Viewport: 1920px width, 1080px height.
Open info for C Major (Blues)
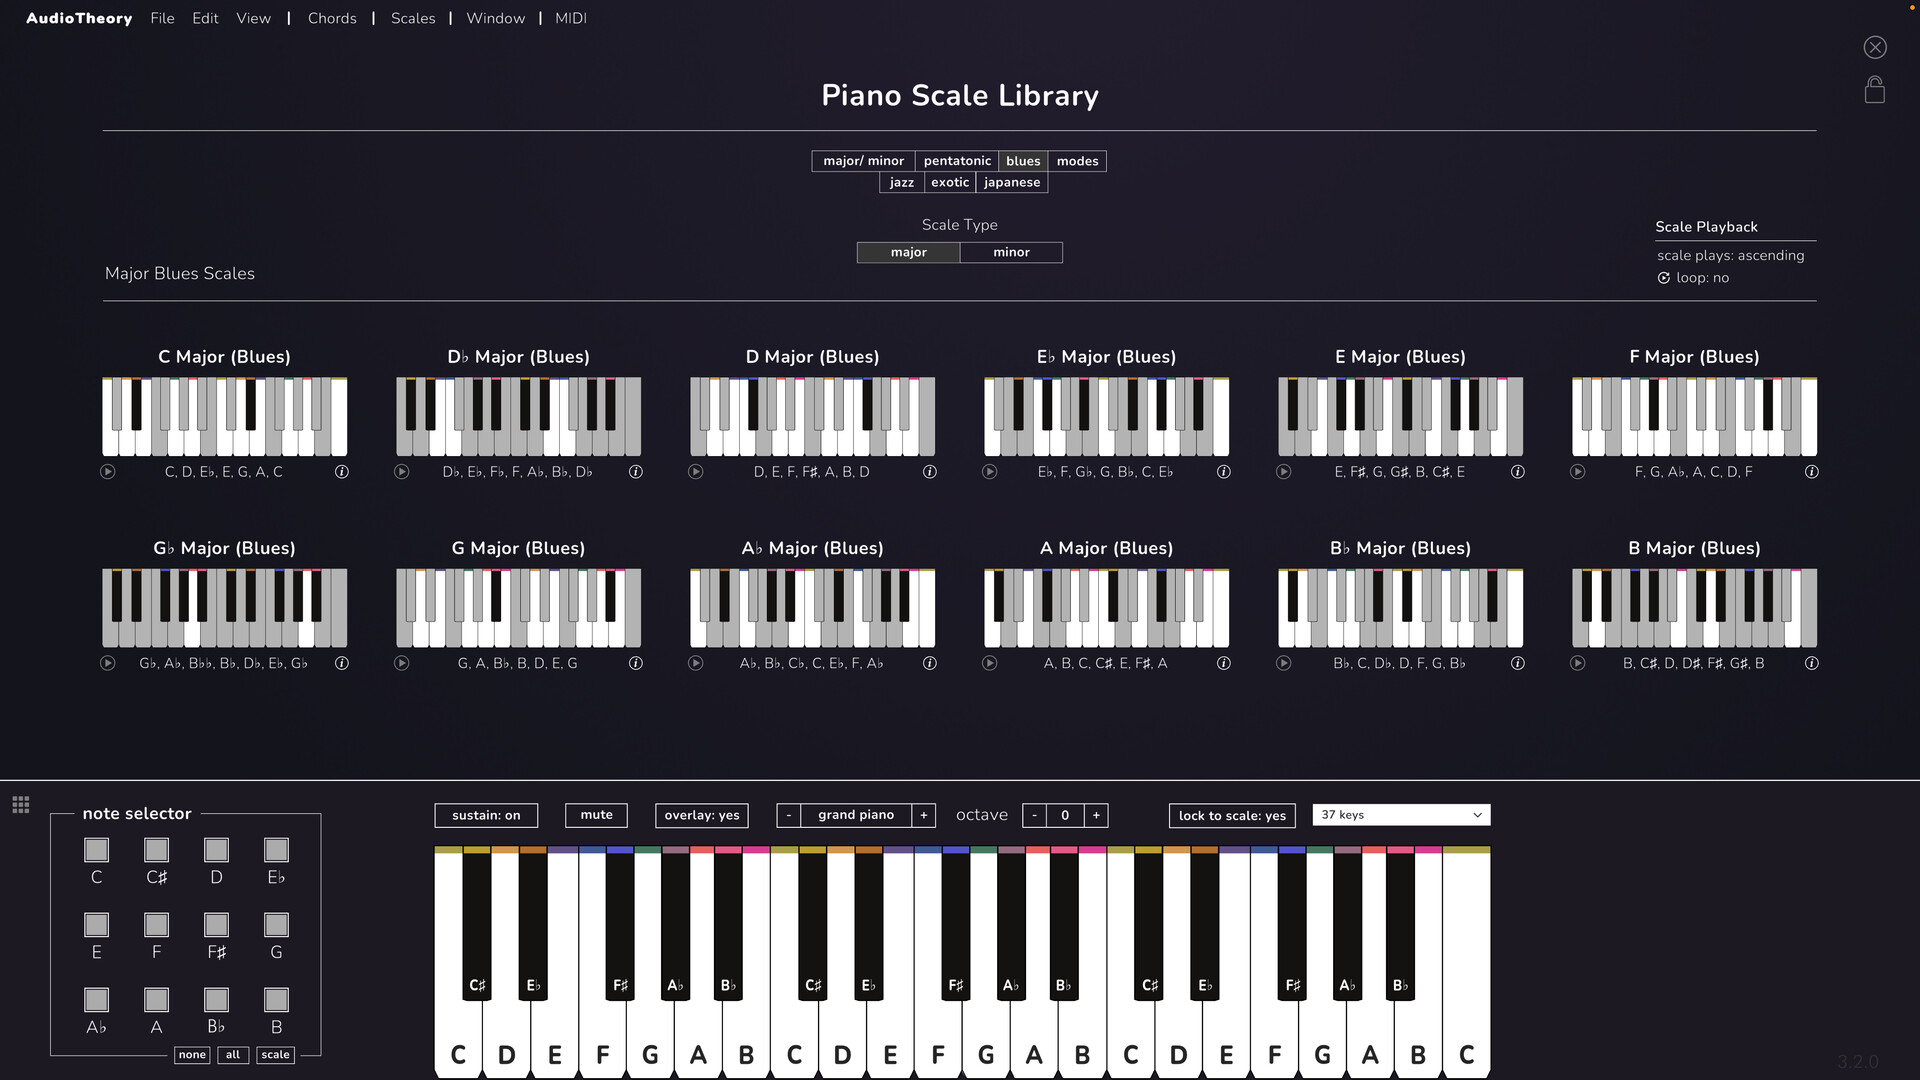pos(342,472)
